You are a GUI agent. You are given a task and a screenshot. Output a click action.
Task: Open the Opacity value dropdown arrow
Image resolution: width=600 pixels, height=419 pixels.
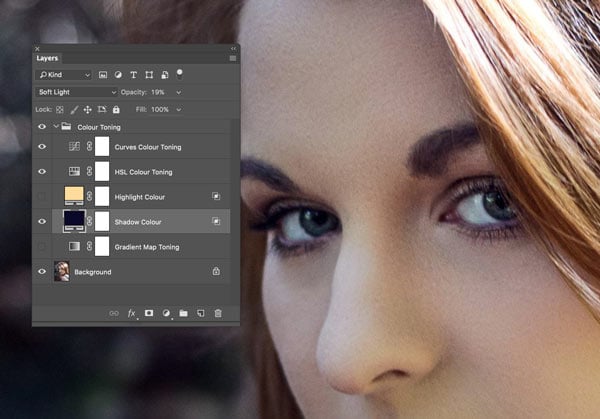[x=181, y=92]
